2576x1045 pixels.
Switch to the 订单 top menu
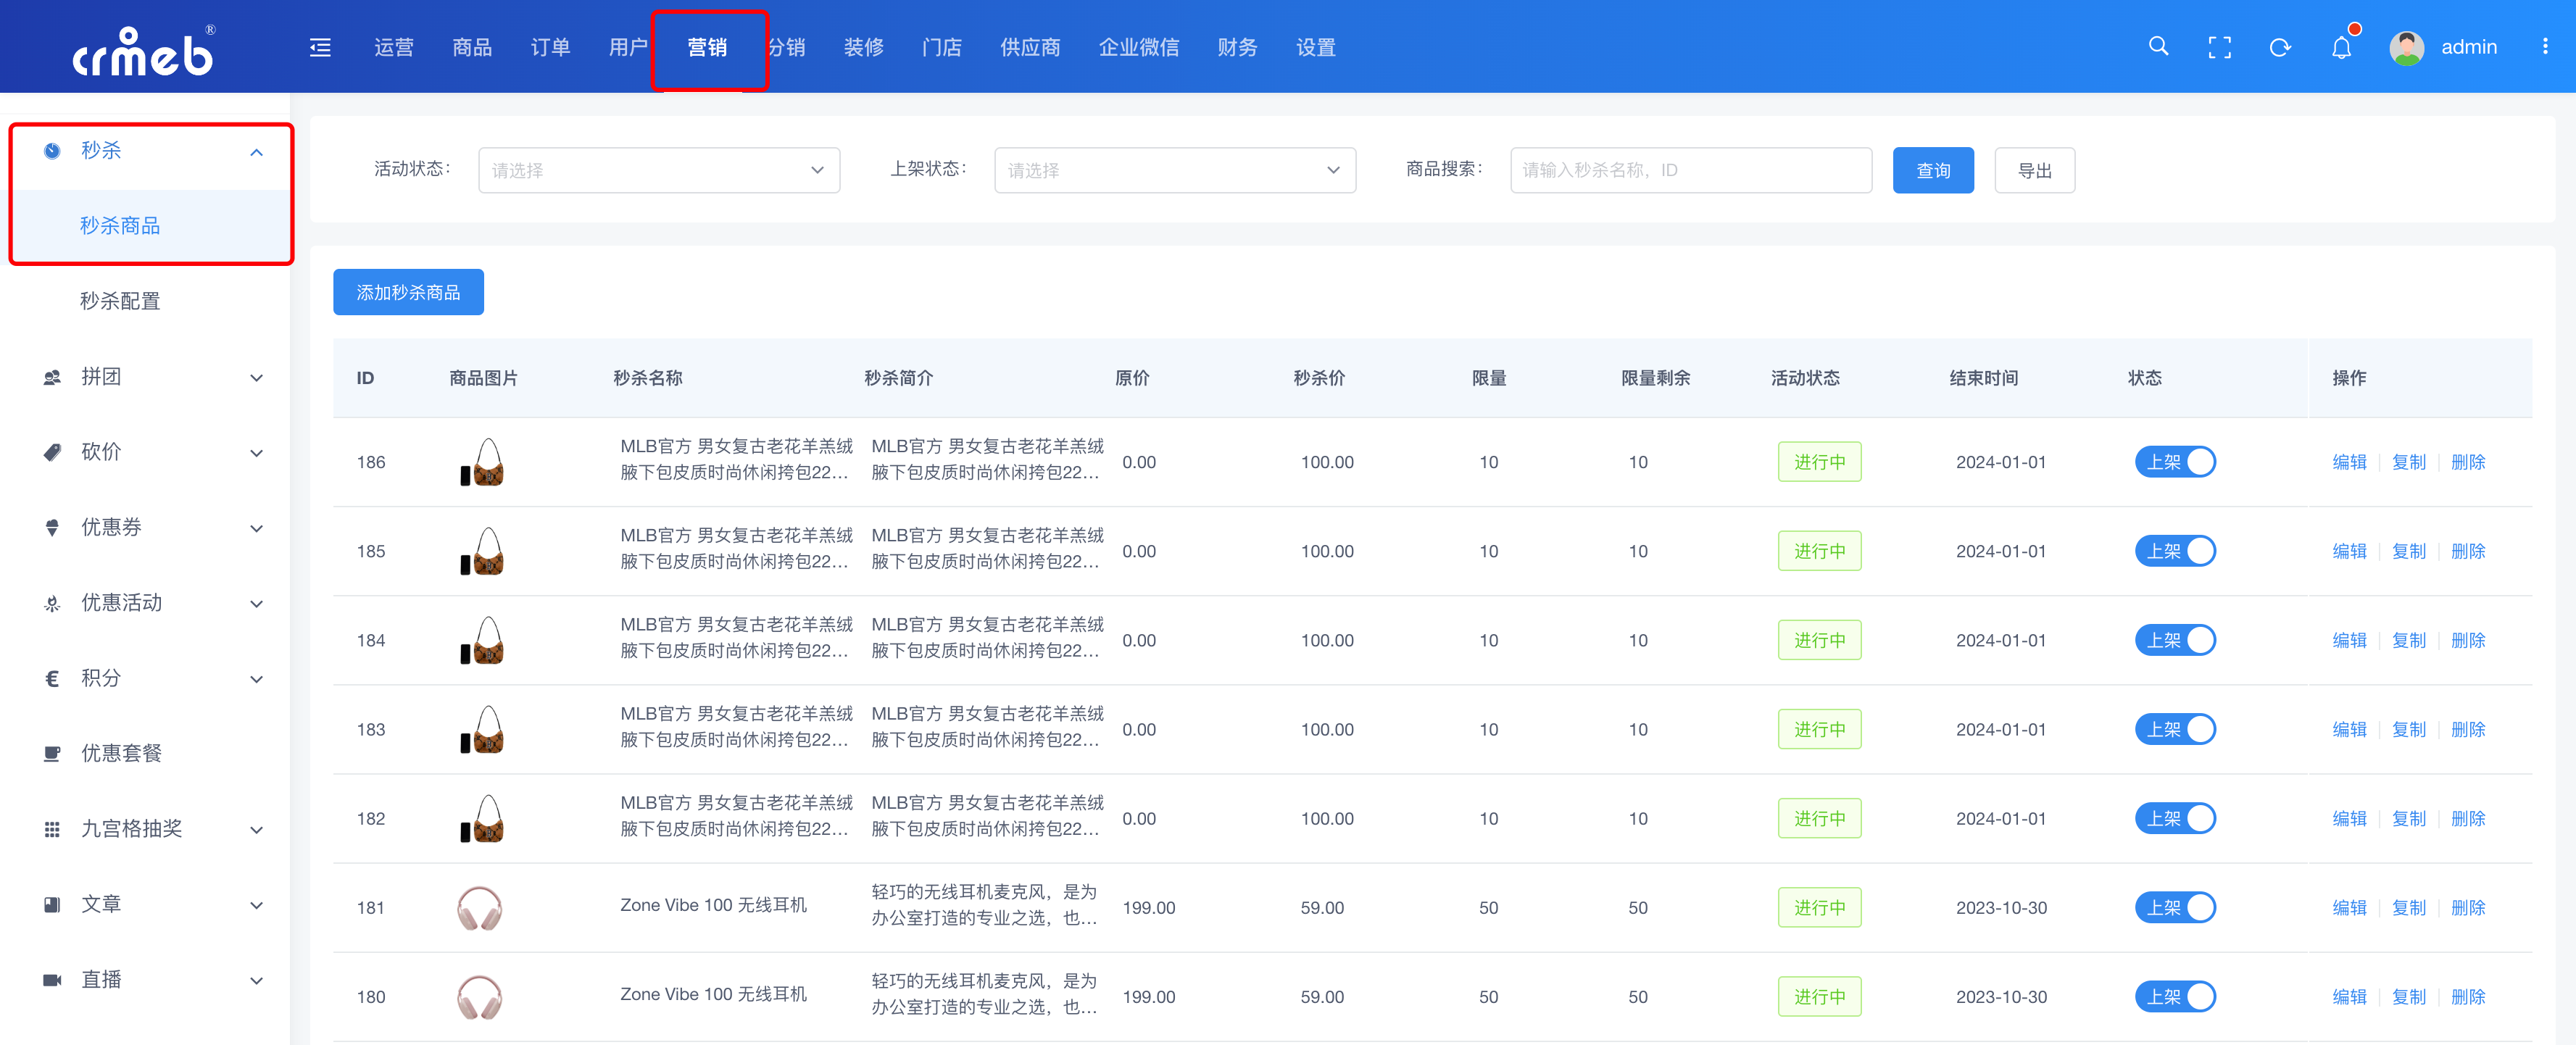[x=550, y=47]
